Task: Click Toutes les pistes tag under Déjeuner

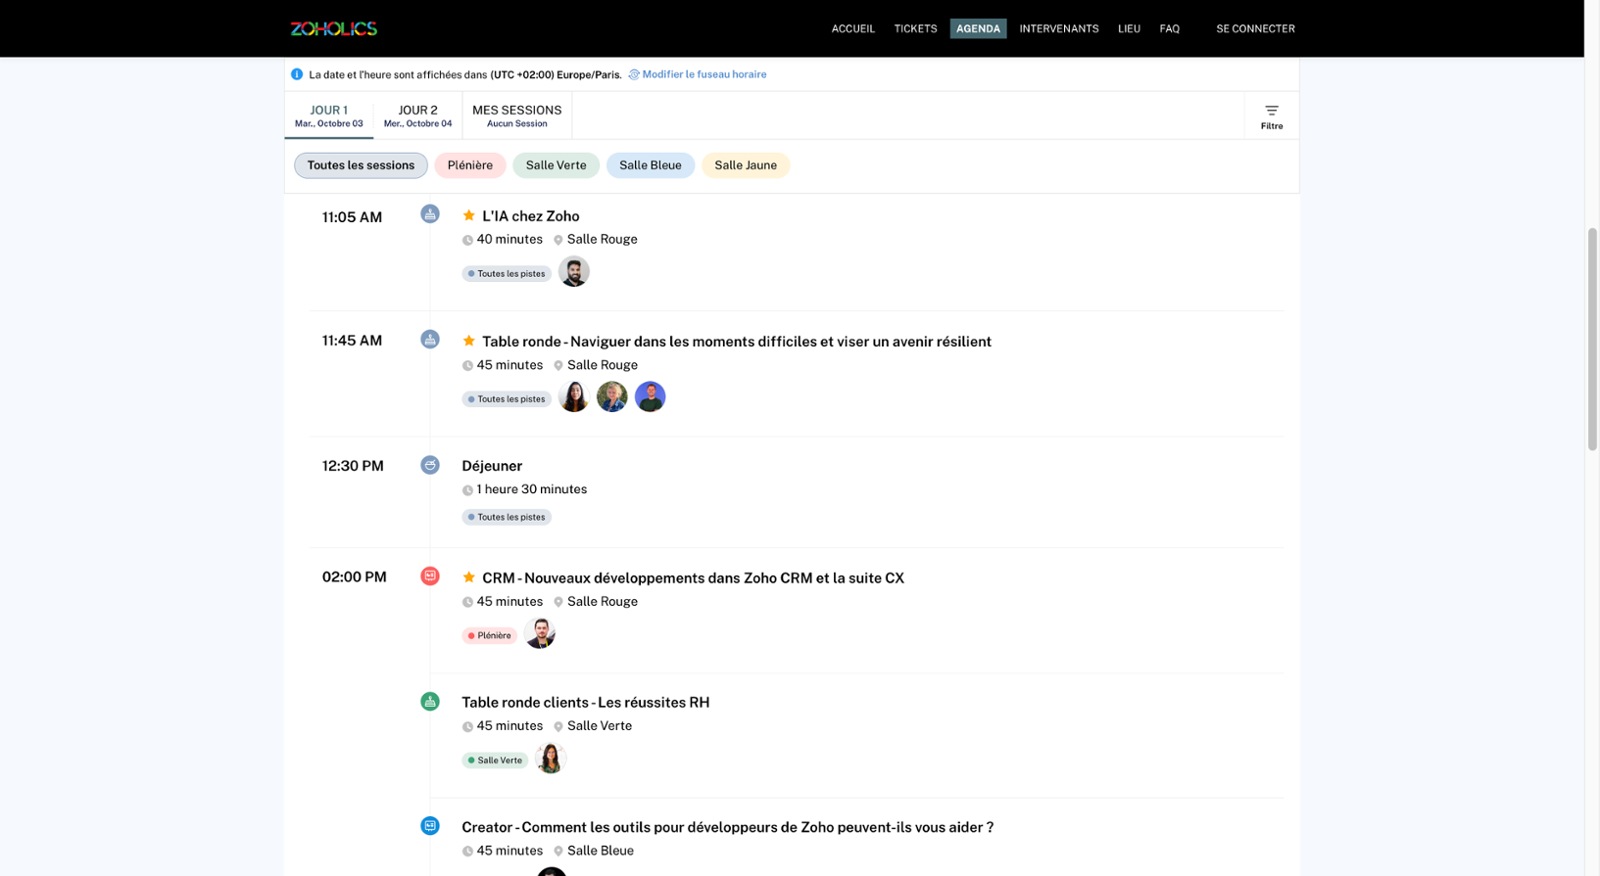Action: click(507, 517)
